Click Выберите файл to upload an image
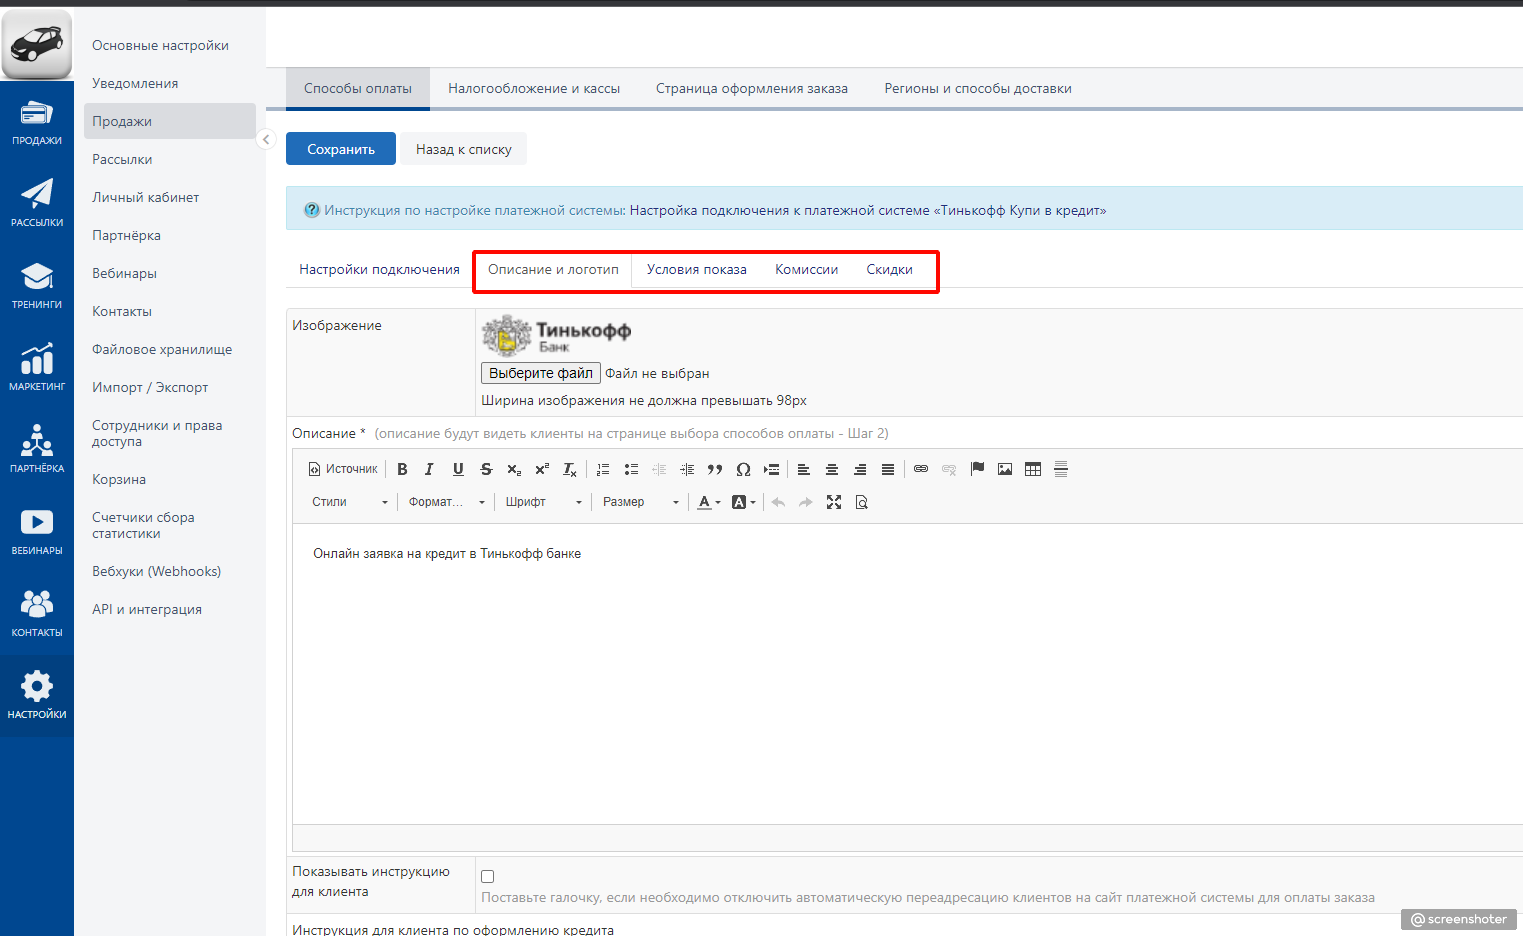The width and height of the screenshot is (1523, 936). tap(541, 373)
